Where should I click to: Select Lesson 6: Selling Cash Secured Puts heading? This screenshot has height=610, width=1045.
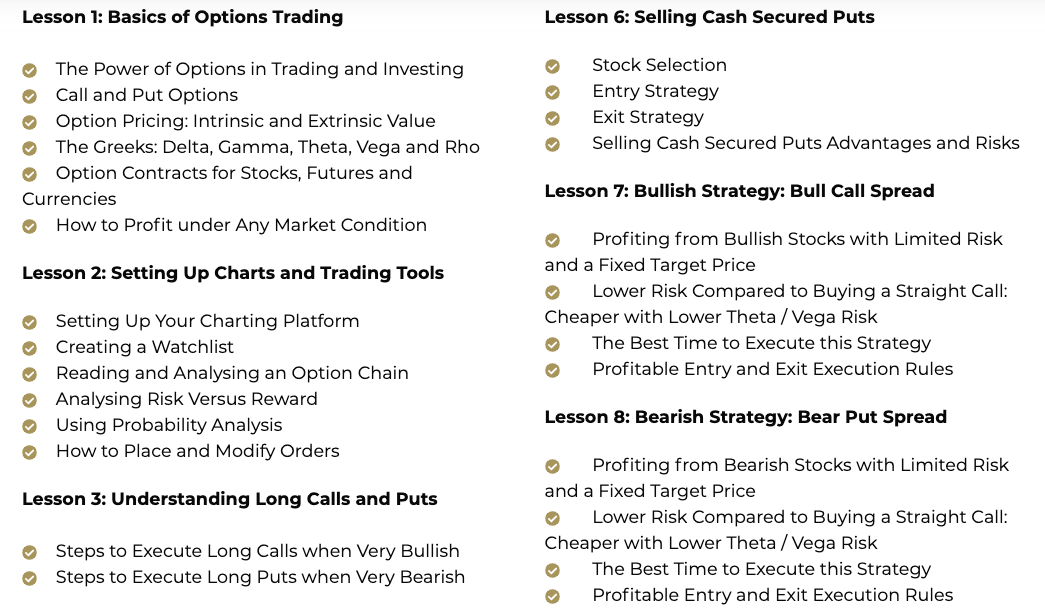pos(709,17)
